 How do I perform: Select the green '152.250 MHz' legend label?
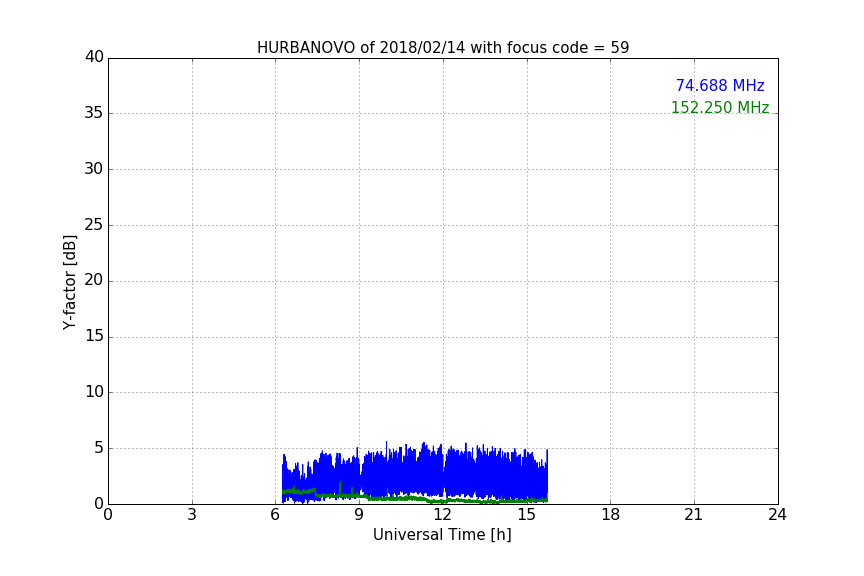[720, 107]
